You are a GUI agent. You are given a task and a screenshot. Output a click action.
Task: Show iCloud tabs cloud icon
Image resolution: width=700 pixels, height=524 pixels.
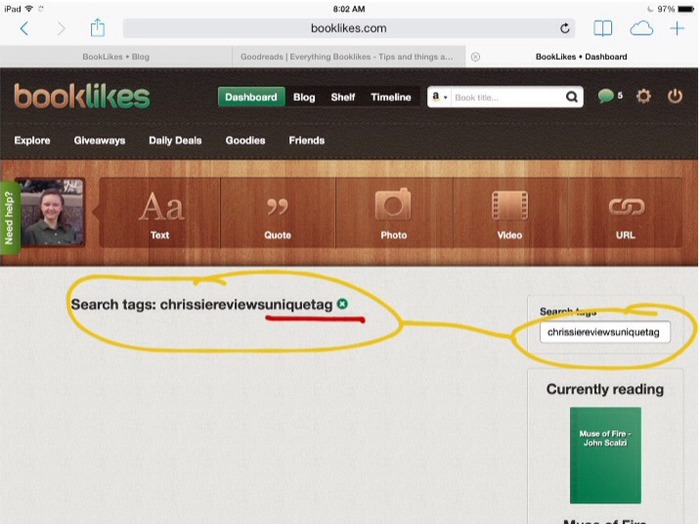coord(641,28)
